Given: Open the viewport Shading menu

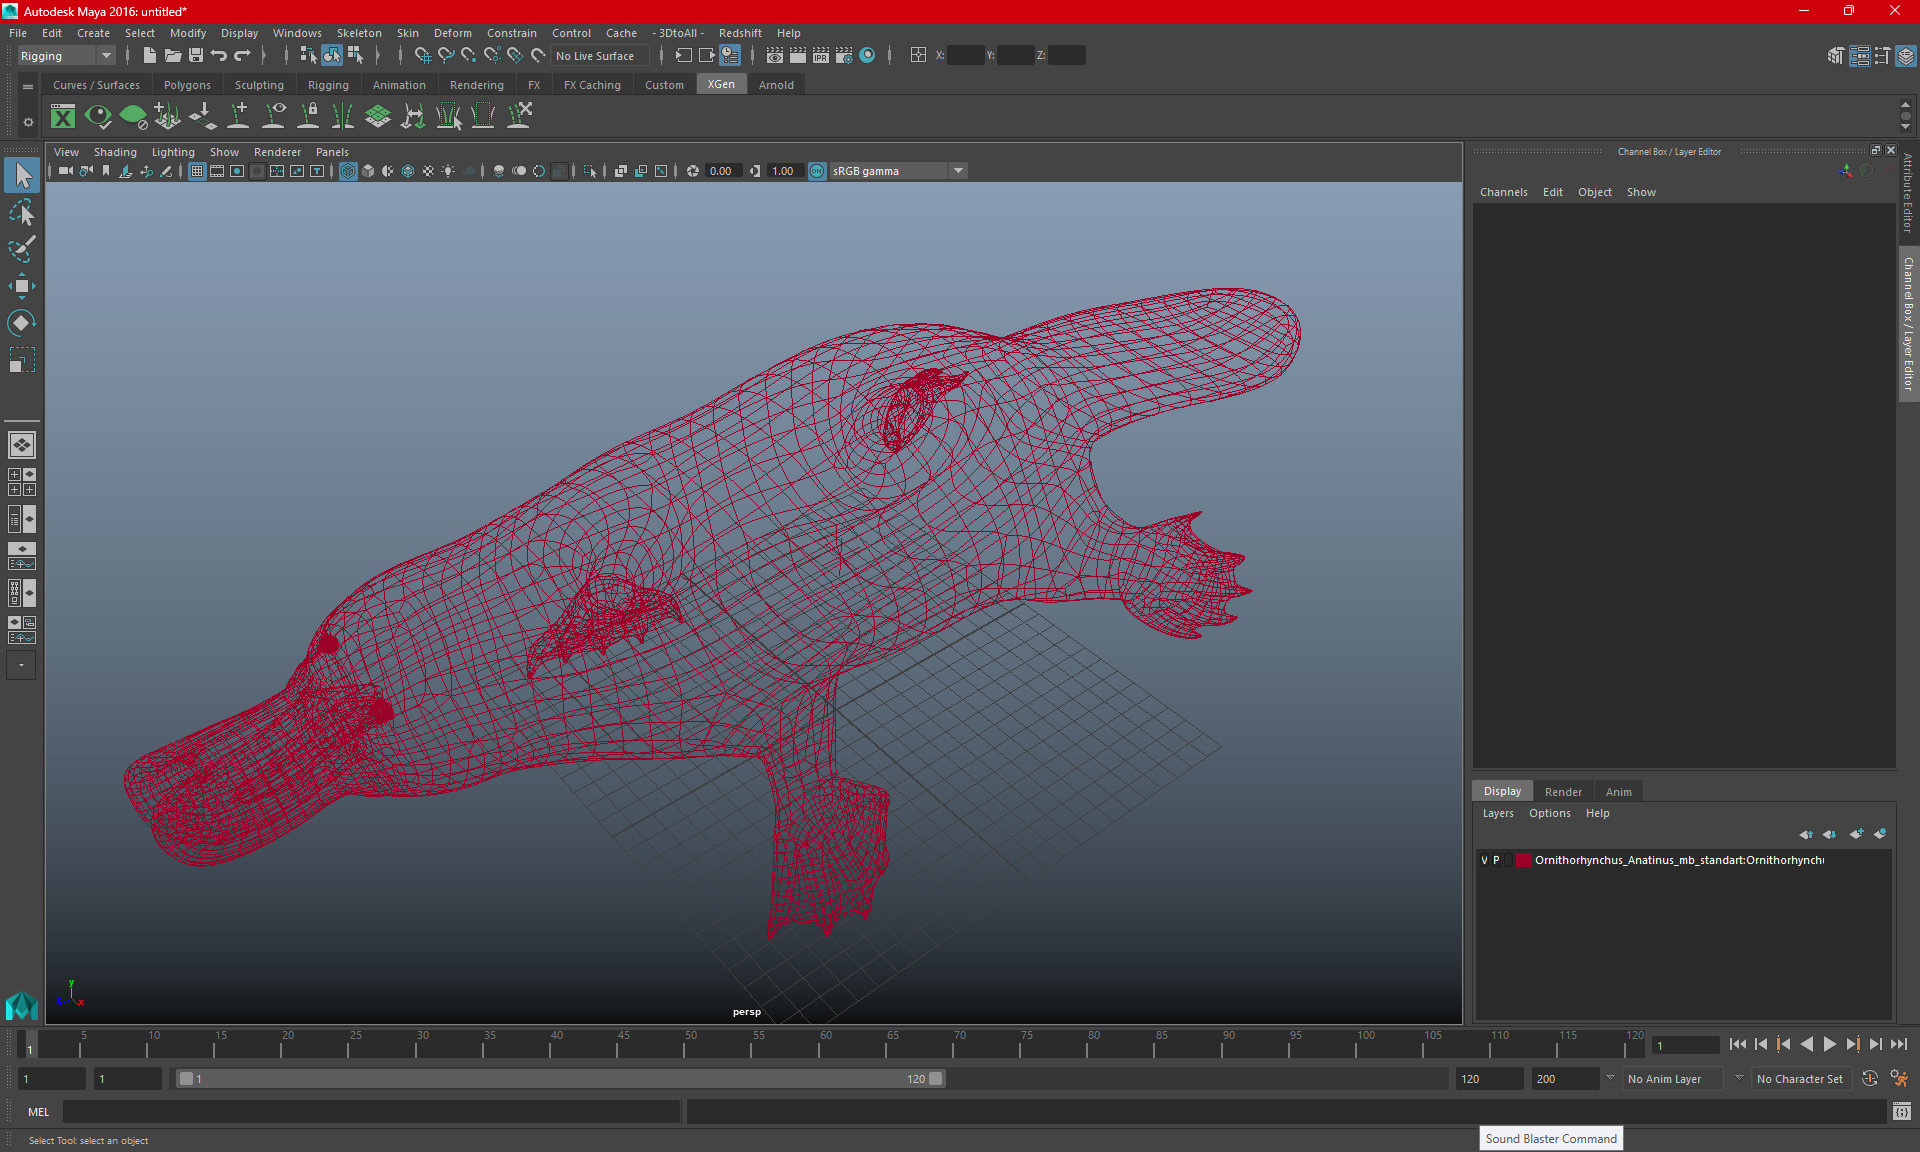Looking at the screenshot, I should tap(115, 152).
